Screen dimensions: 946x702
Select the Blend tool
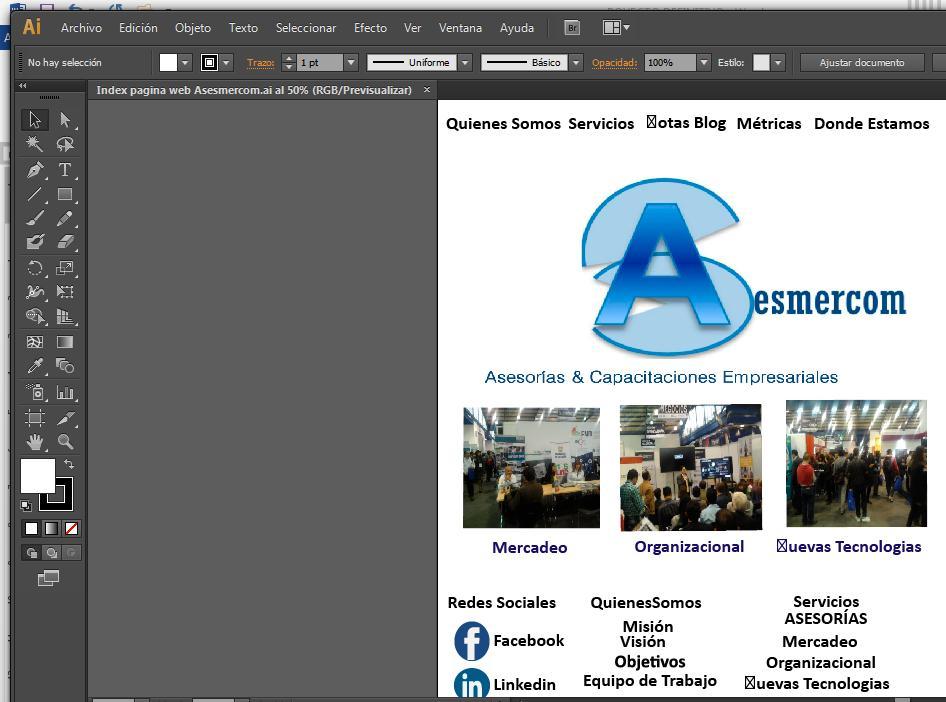[x=65, y=366]
